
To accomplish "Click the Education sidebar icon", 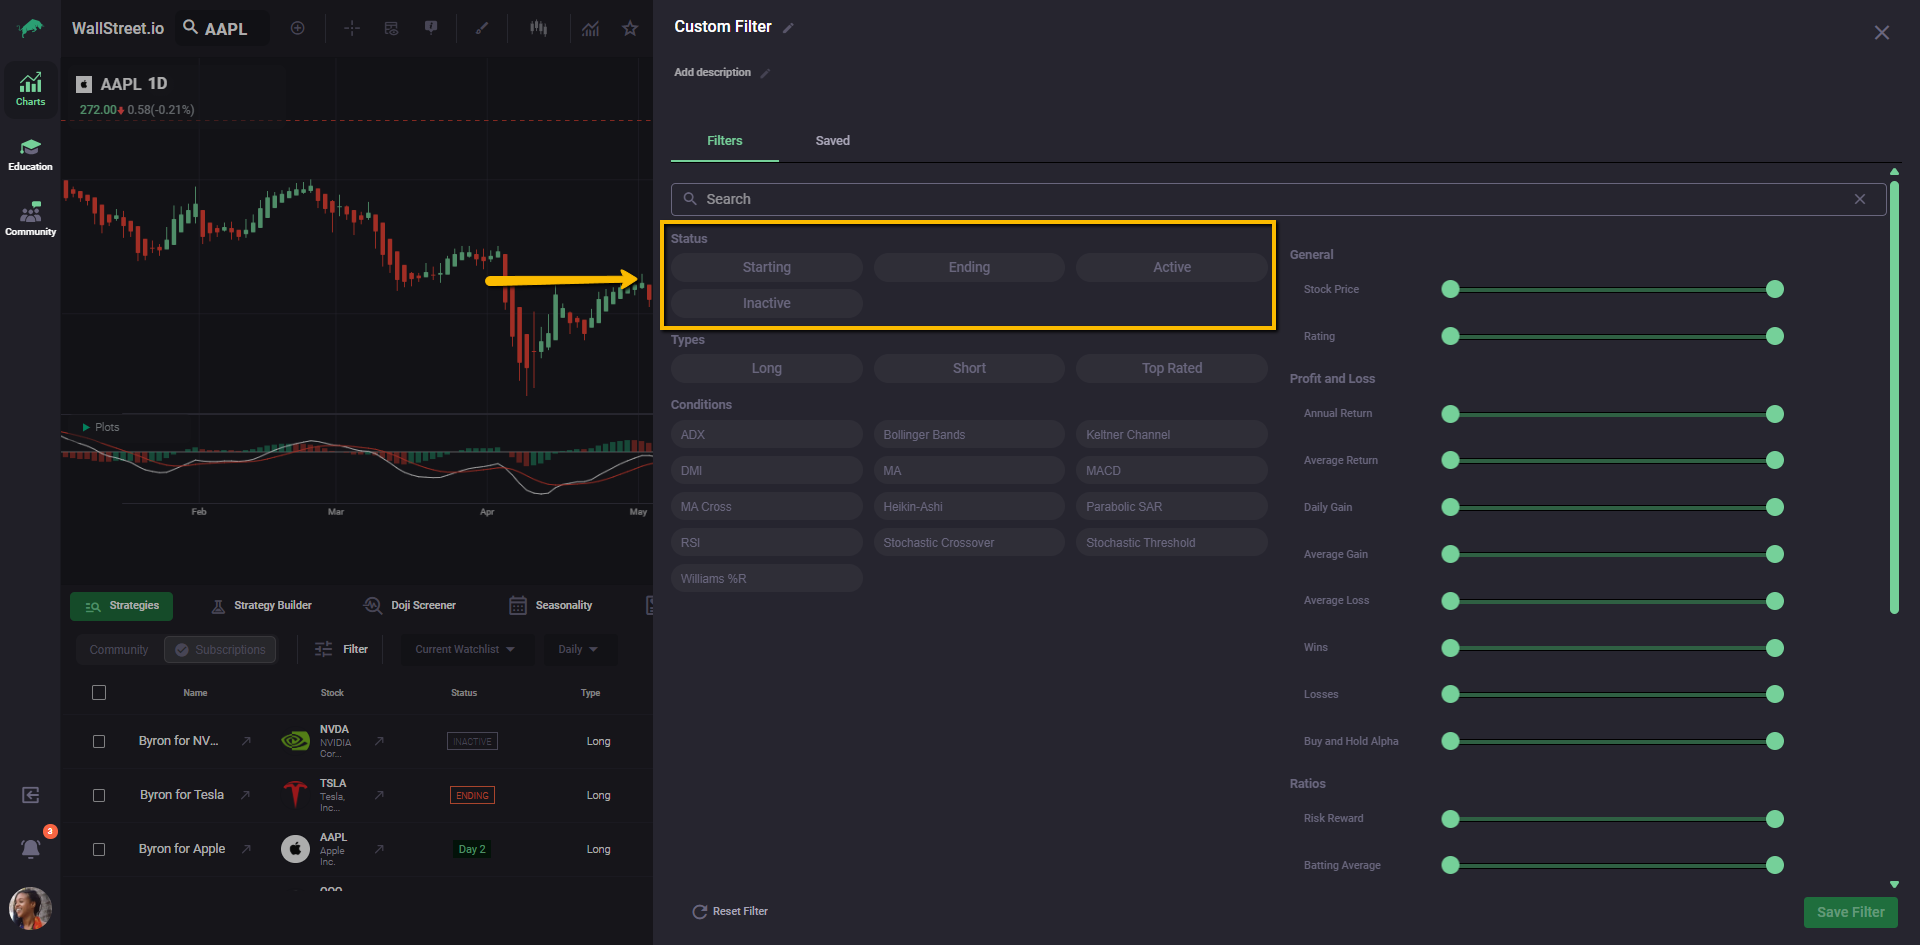I will click(x=30, y=154).
